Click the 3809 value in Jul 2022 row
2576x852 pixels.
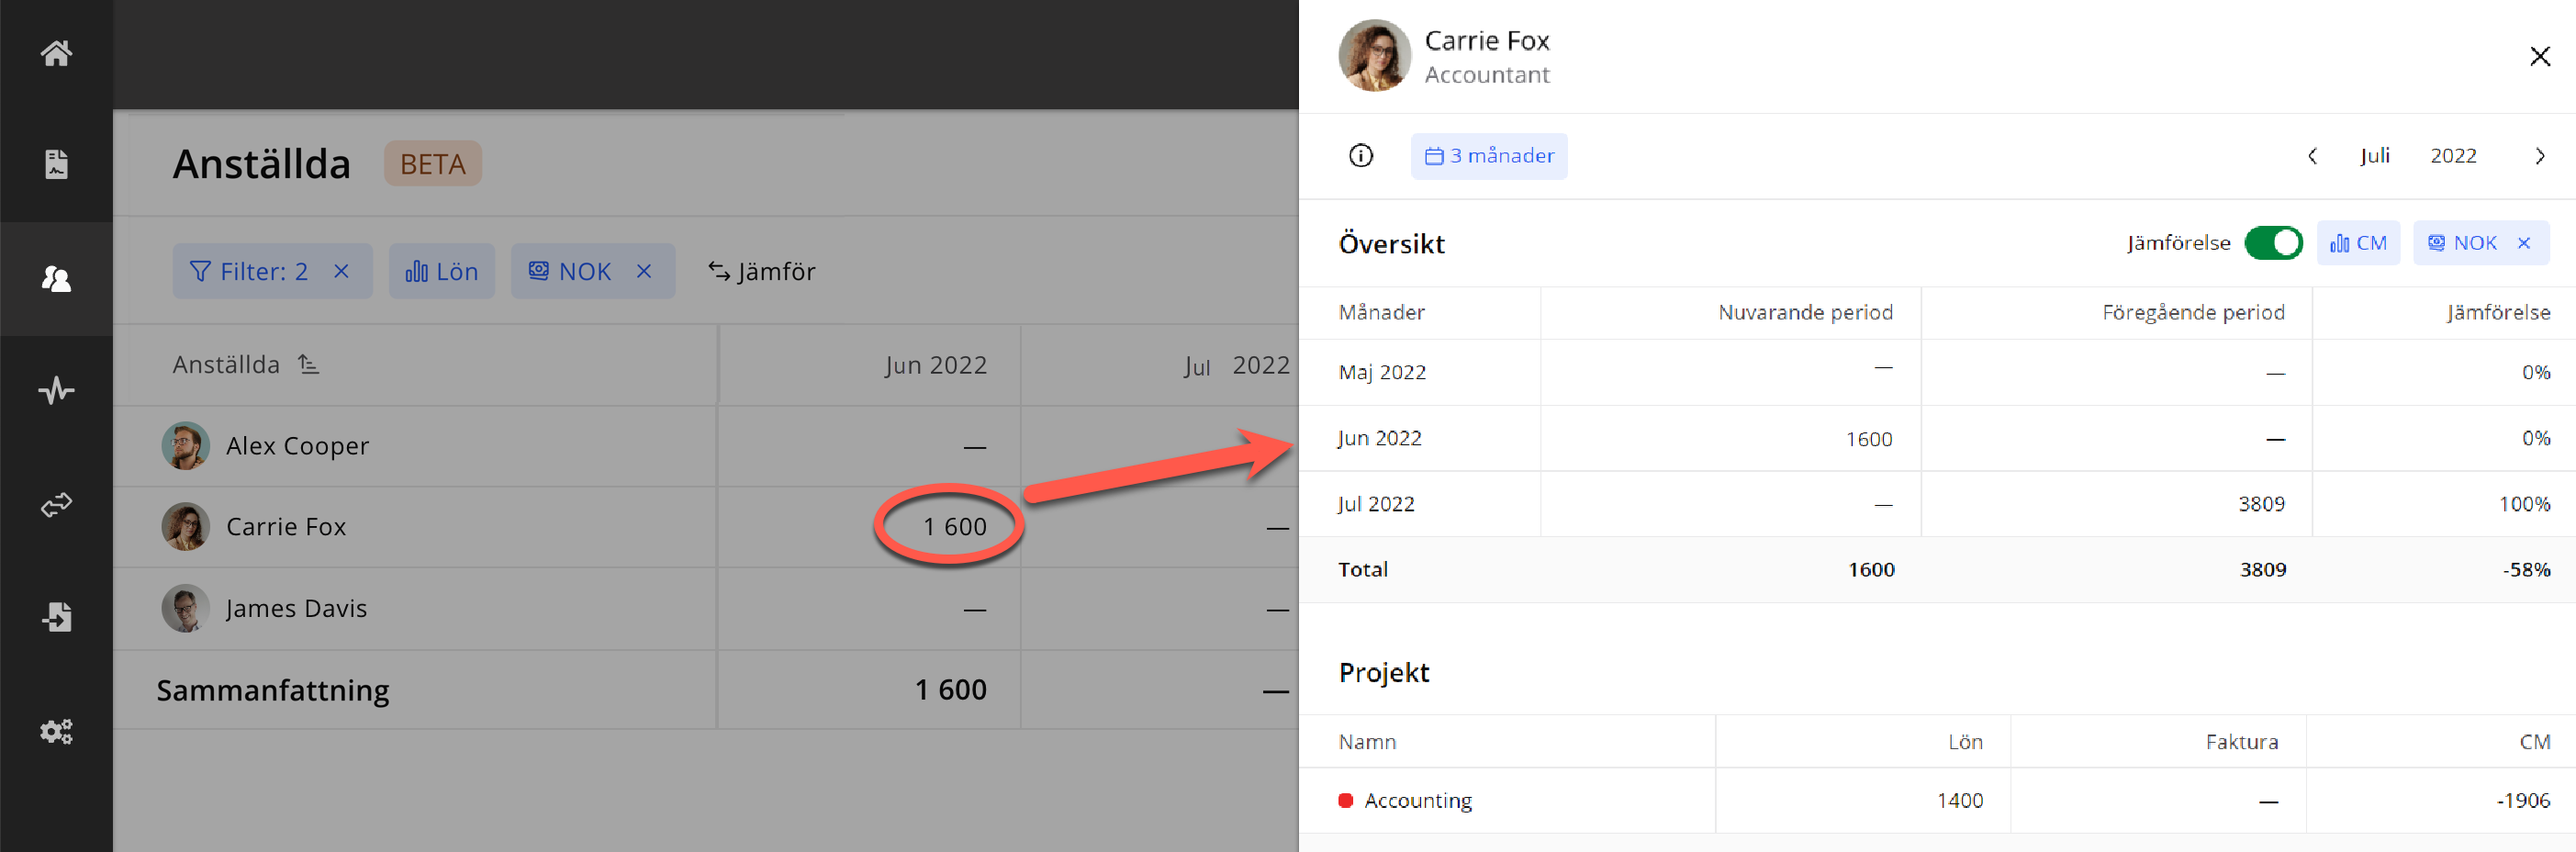pyautogui.click(x=2261, y=504)
